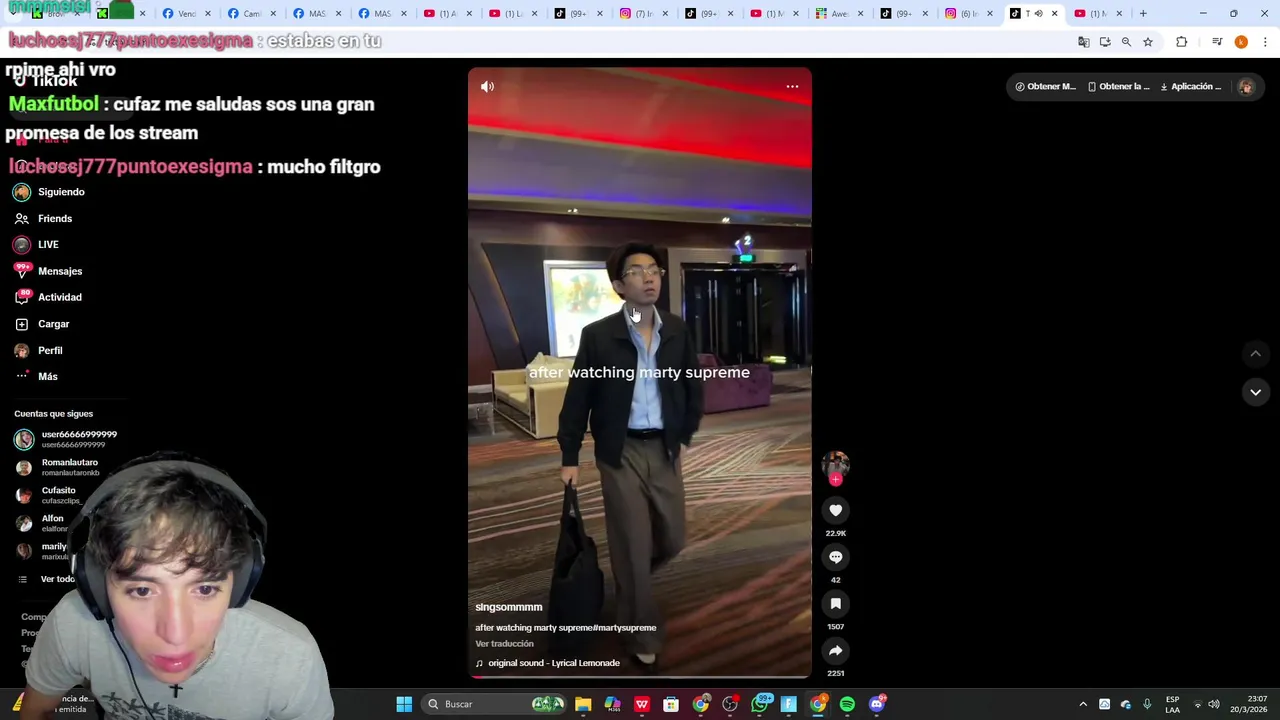Show hidden system tray icons
Viewport: 1280px width, 720px height.
pos(1083,704)
